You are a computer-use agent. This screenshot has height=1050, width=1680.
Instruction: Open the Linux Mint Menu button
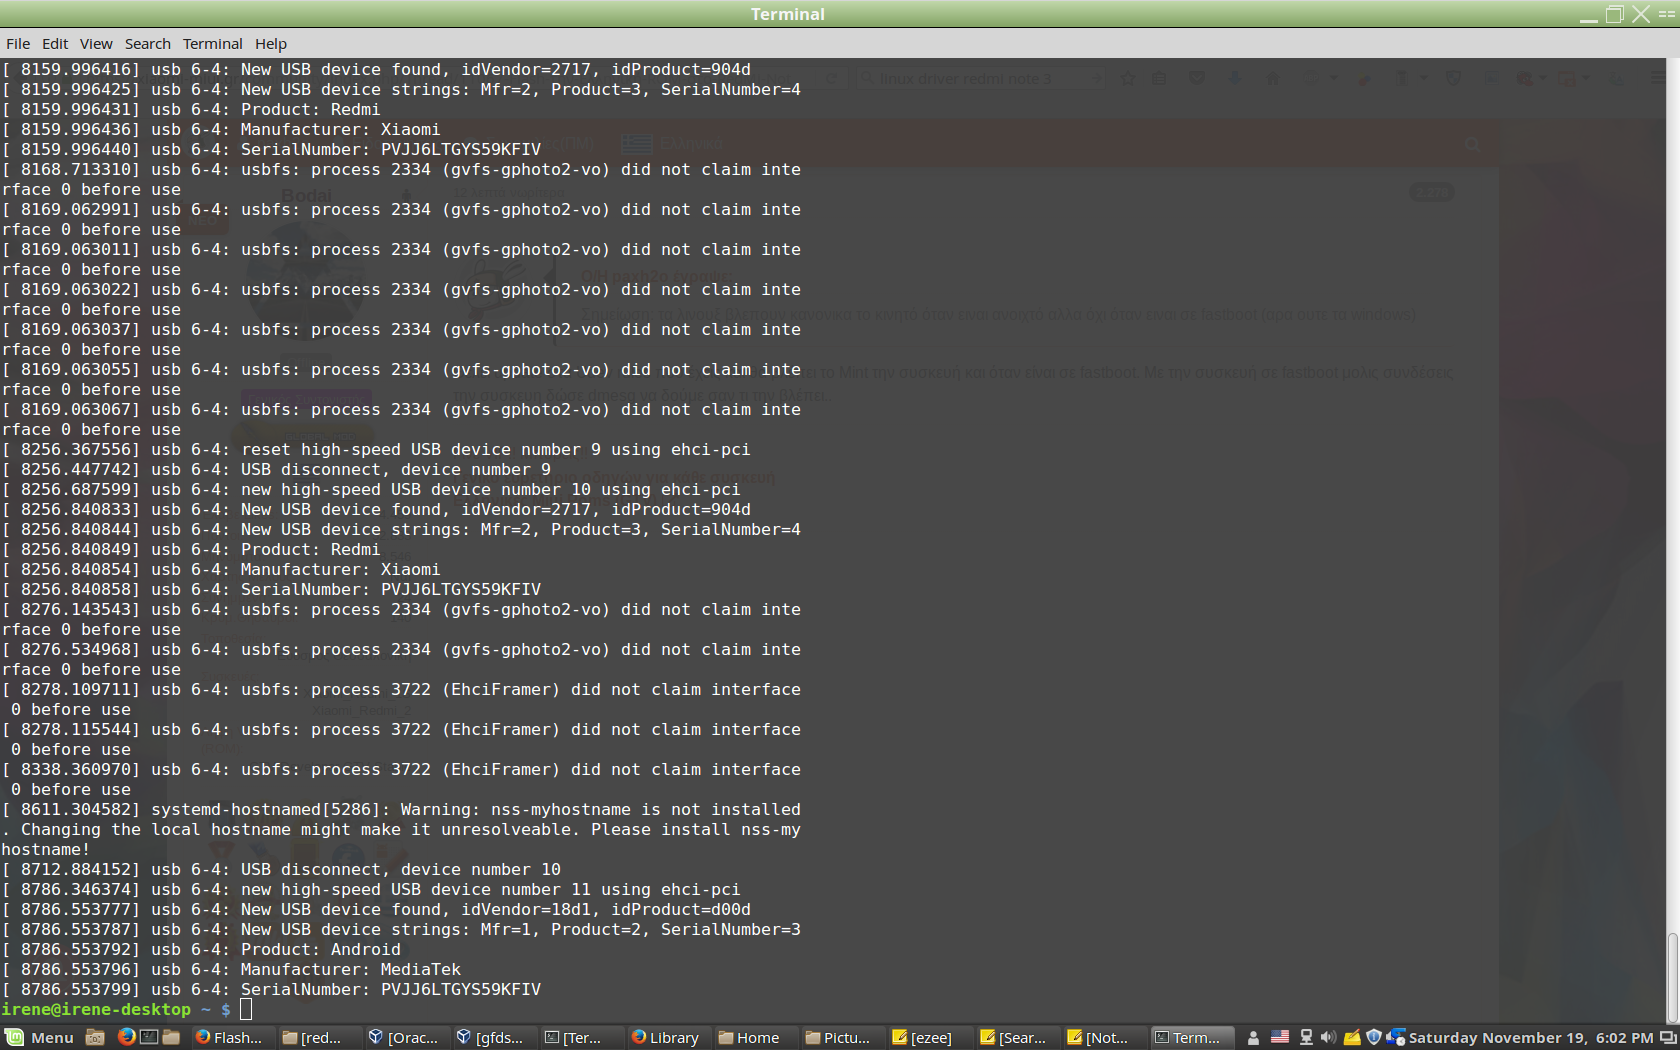(x=40, y=1037)
